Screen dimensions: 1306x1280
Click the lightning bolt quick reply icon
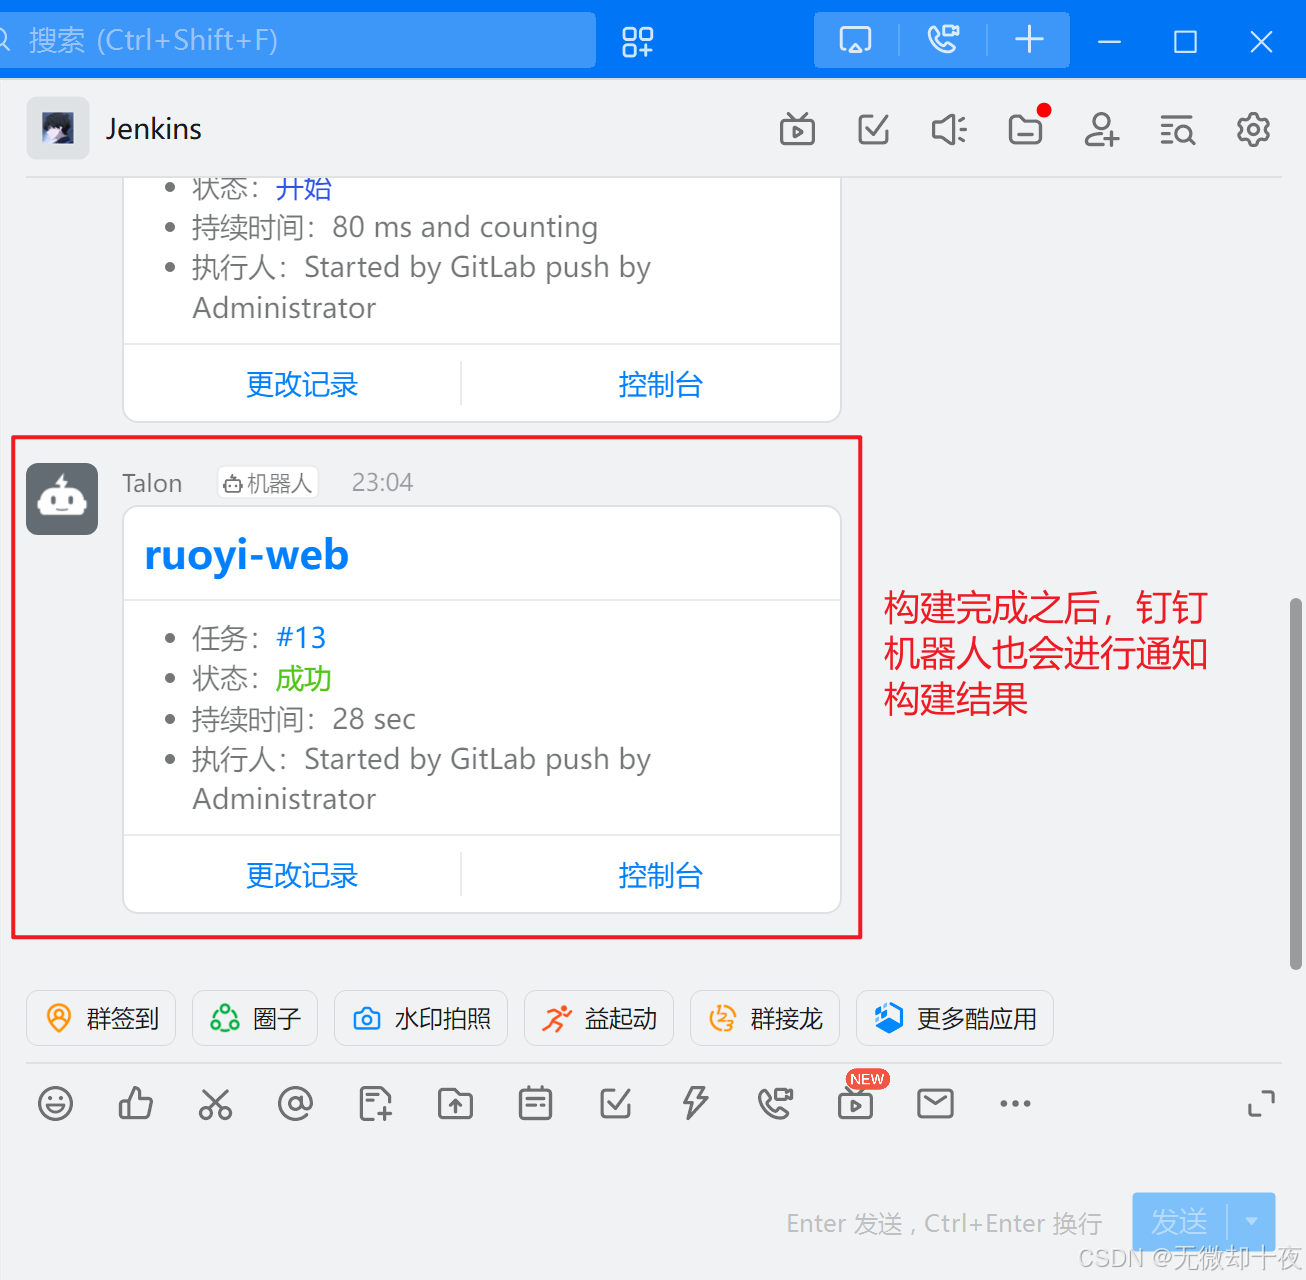pos(695,1104)
